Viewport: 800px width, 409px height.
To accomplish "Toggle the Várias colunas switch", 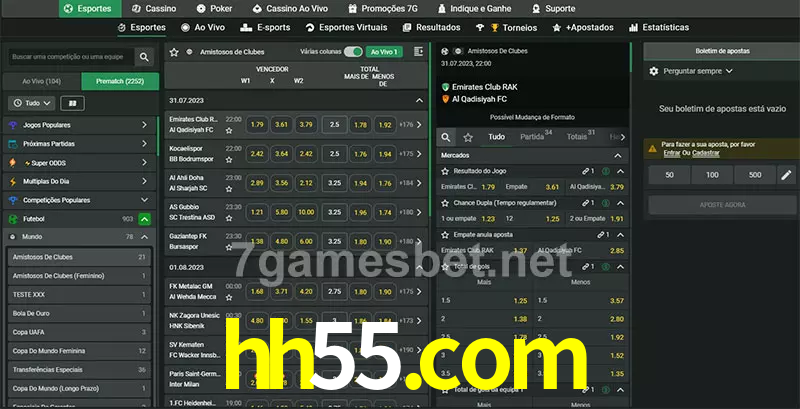I will click(x=353, y=52).
